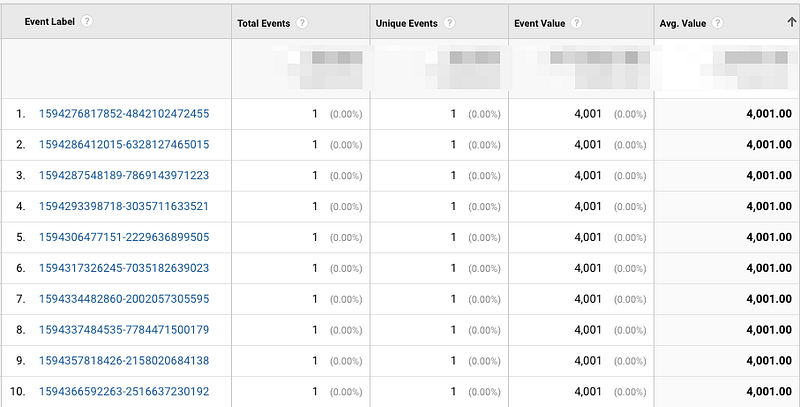Viewport: 800px width, 407px height.
Task: Open label 1594337484535-7784471500179
Action: (x=124, y=330)
